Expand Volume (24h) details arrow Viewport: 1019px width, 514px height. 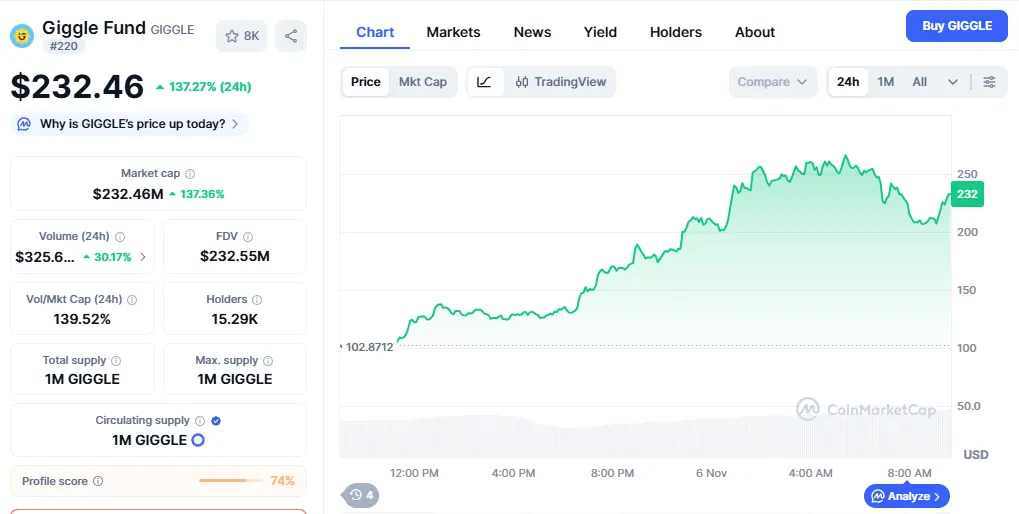(x=142, y=257)
